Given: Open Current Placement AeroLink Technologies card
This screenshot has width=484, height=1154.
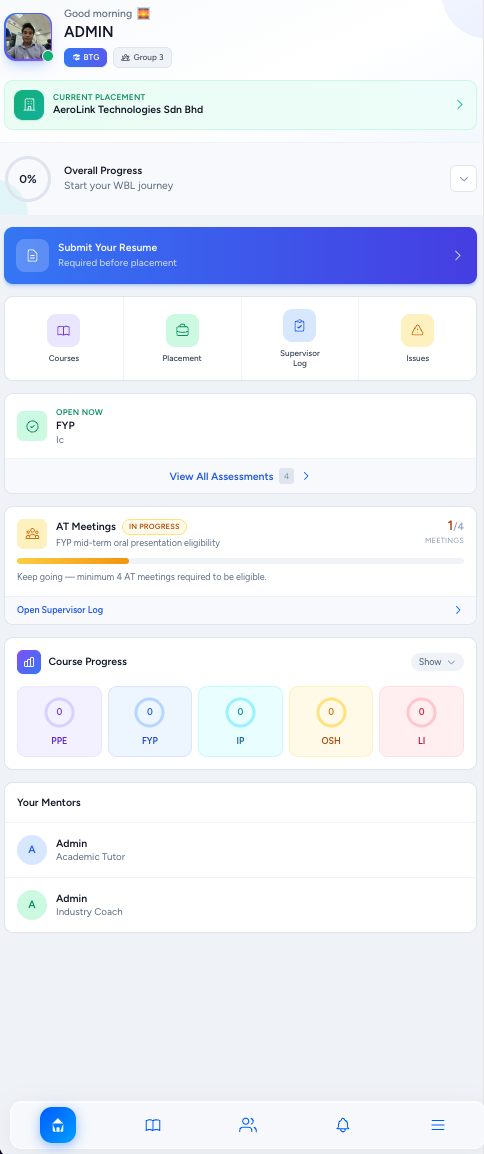Looking at the screenshot, I should coord(241,105).
